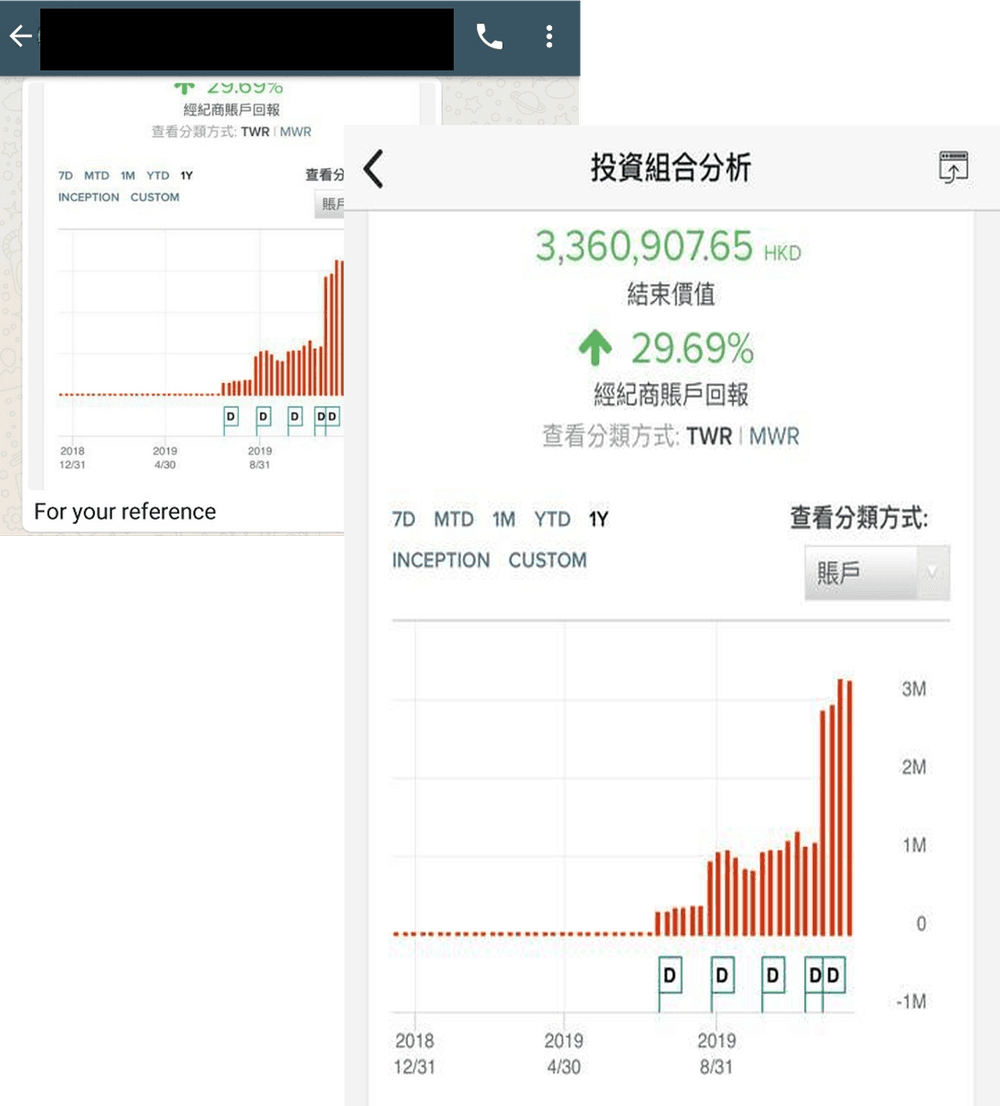Select the 1M period in the large panel
The width and height of the screenshot is (1000, 1106).
(x=504, y=520)
